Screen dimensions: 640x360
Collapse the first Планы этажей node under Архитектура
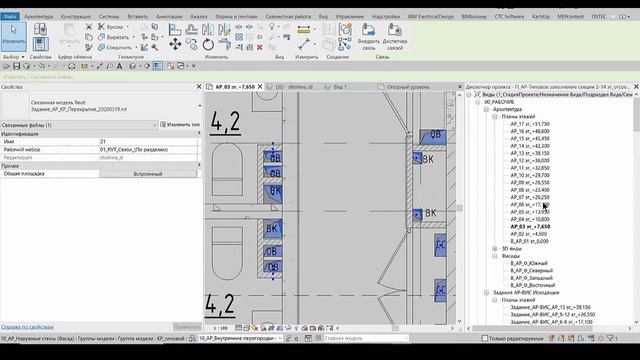tap(495, 117)
